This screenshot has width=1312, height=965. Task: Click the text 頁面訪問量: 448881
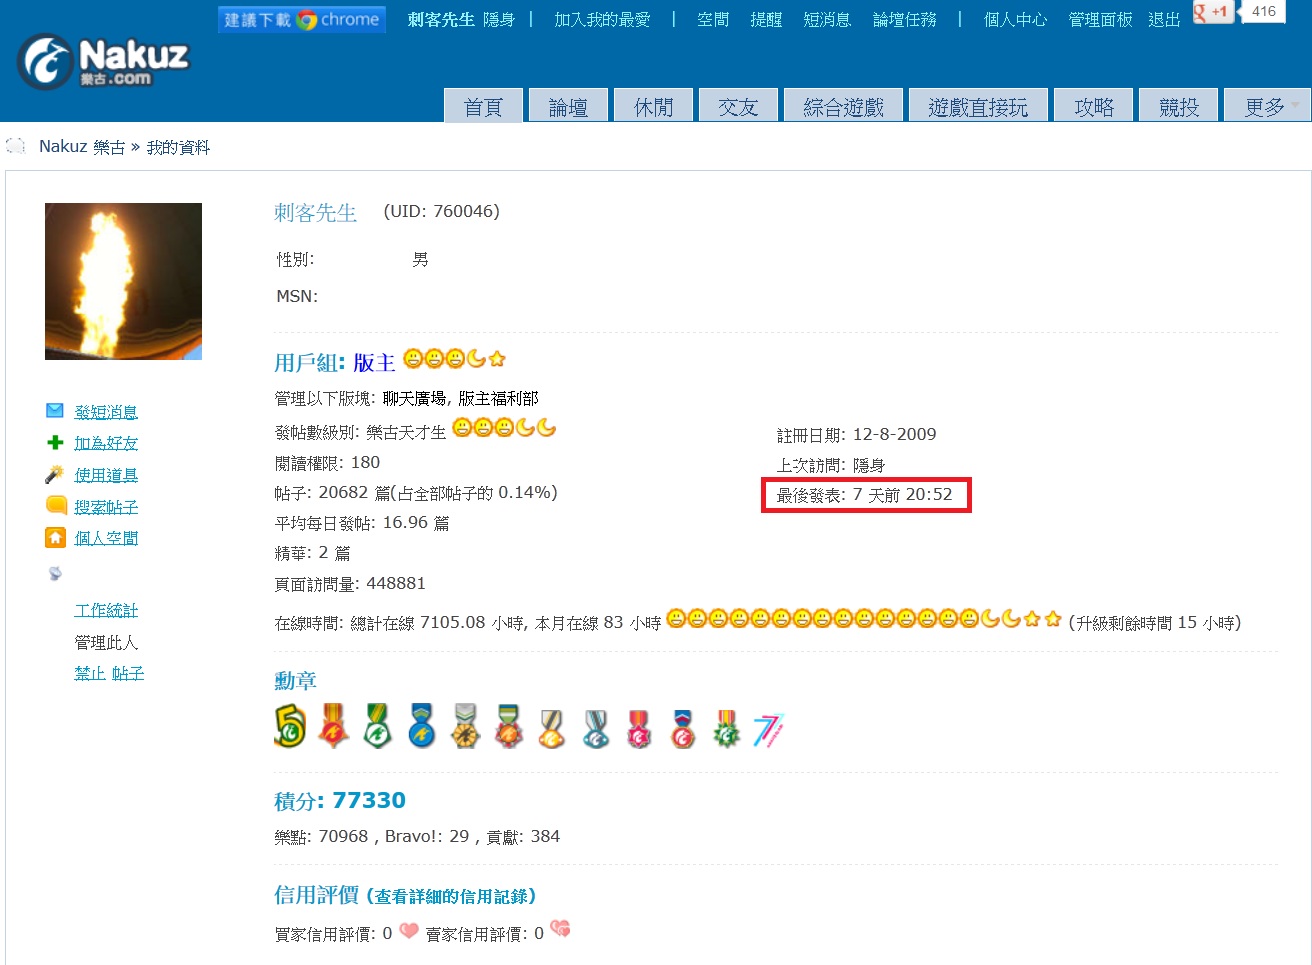(350, 583)
